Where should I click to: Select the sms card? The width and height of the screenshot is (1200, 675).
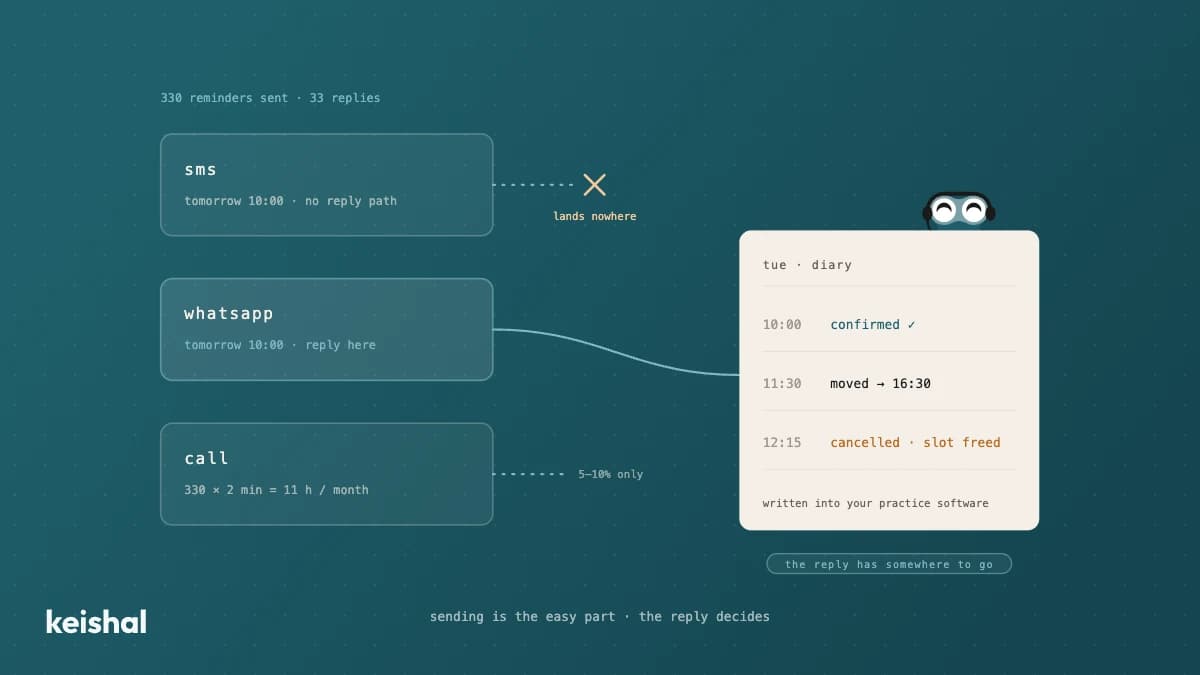coord(326,185)
